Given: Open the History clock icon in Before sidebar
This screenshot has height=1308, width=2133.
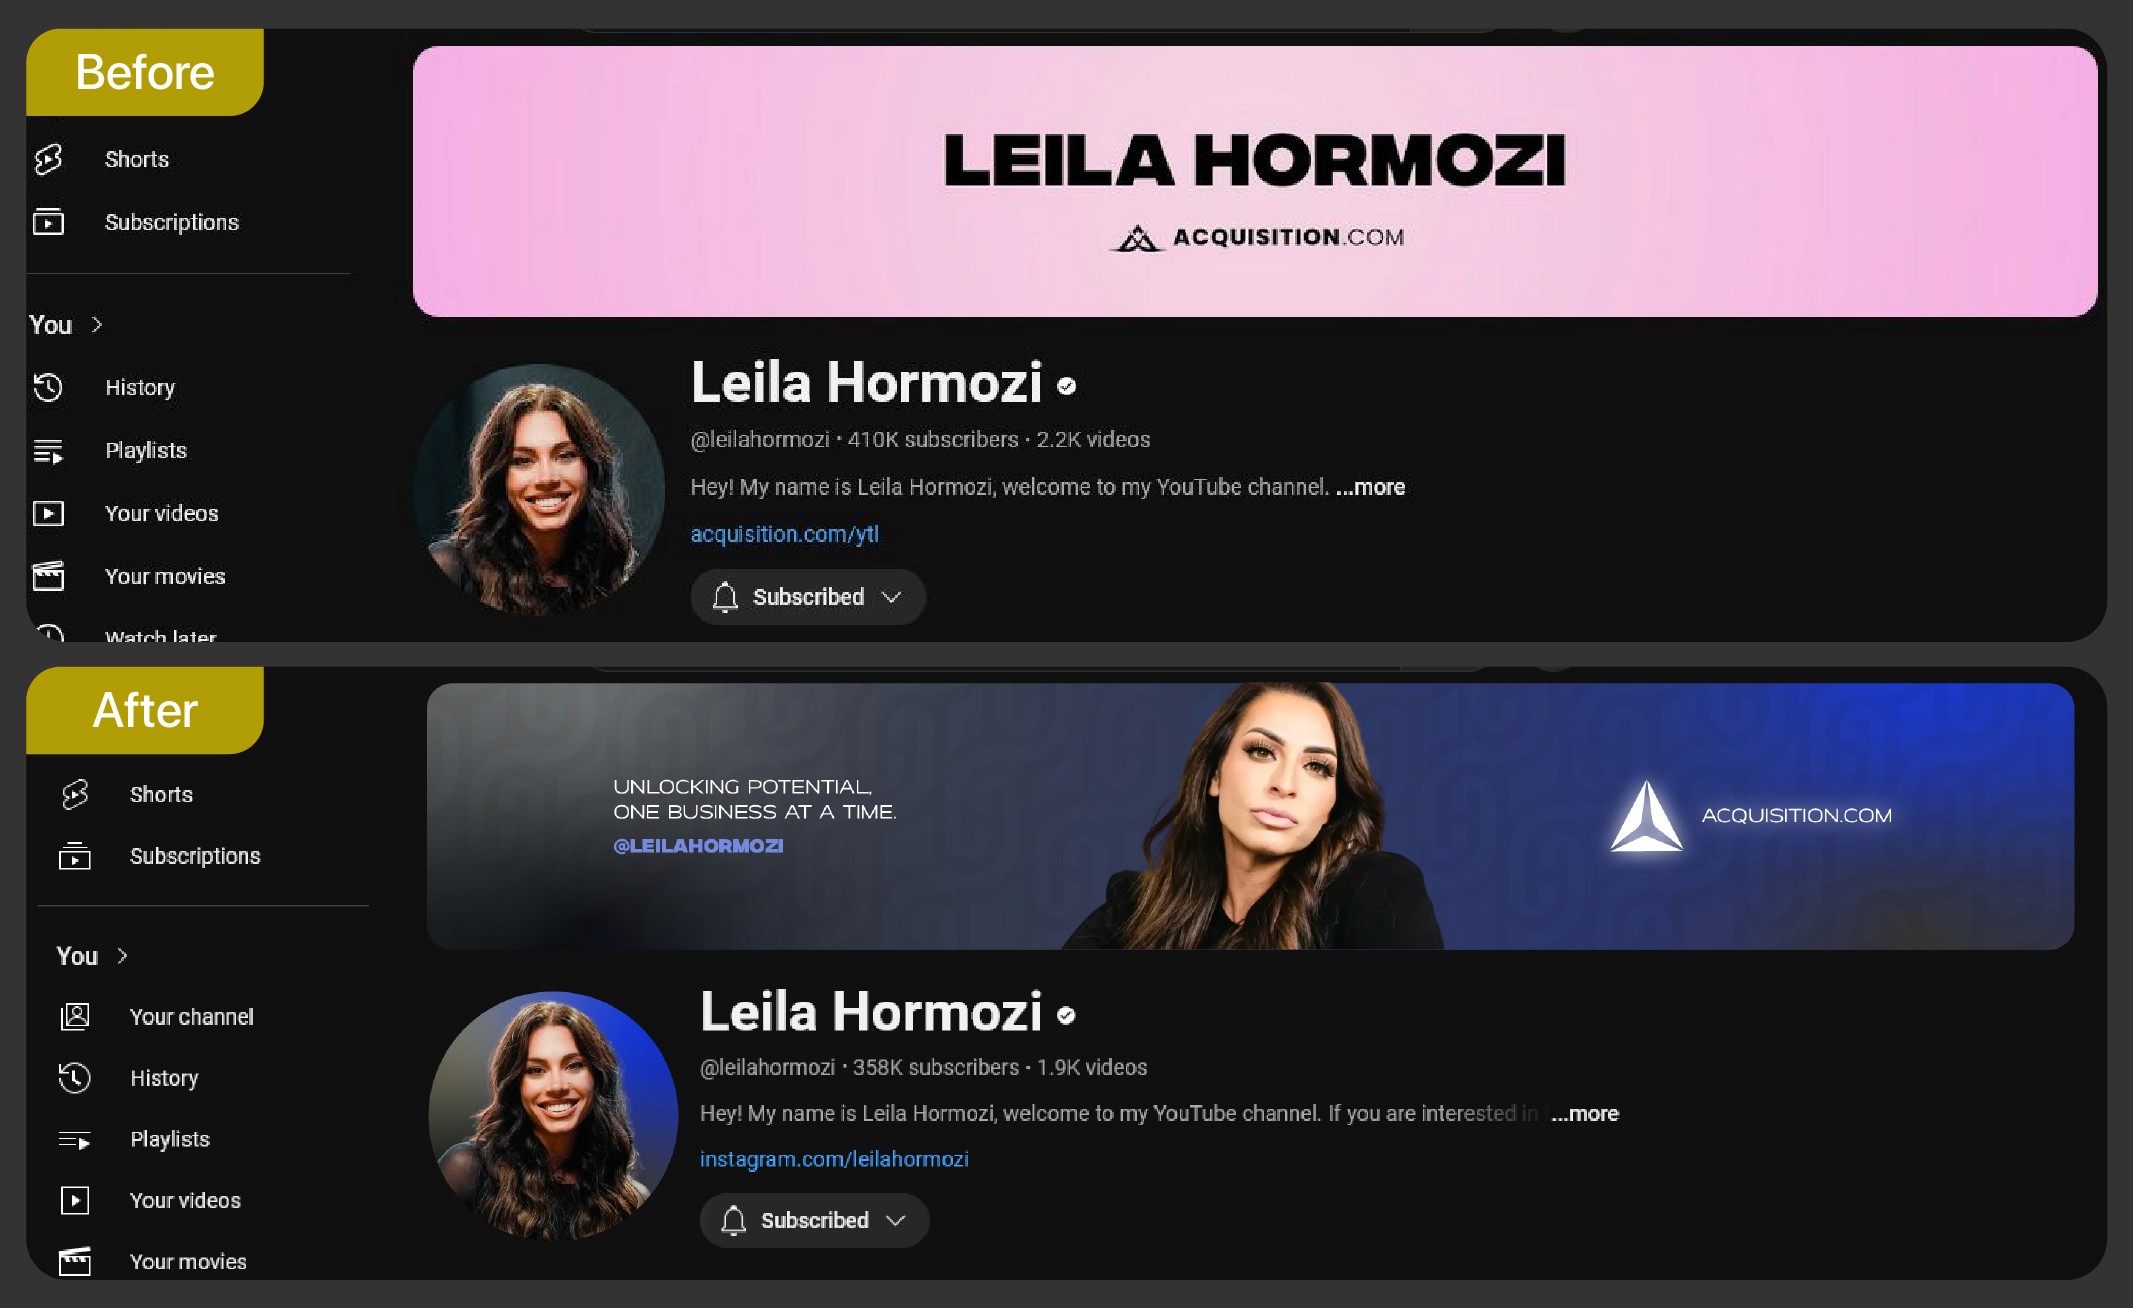Looking at the screenshot, I should point(48,387).
